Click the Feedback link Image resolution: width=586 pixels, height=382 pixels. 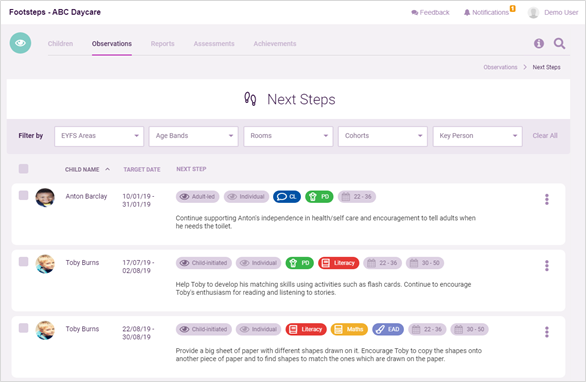pyautogui.click(x=431, y=12)
